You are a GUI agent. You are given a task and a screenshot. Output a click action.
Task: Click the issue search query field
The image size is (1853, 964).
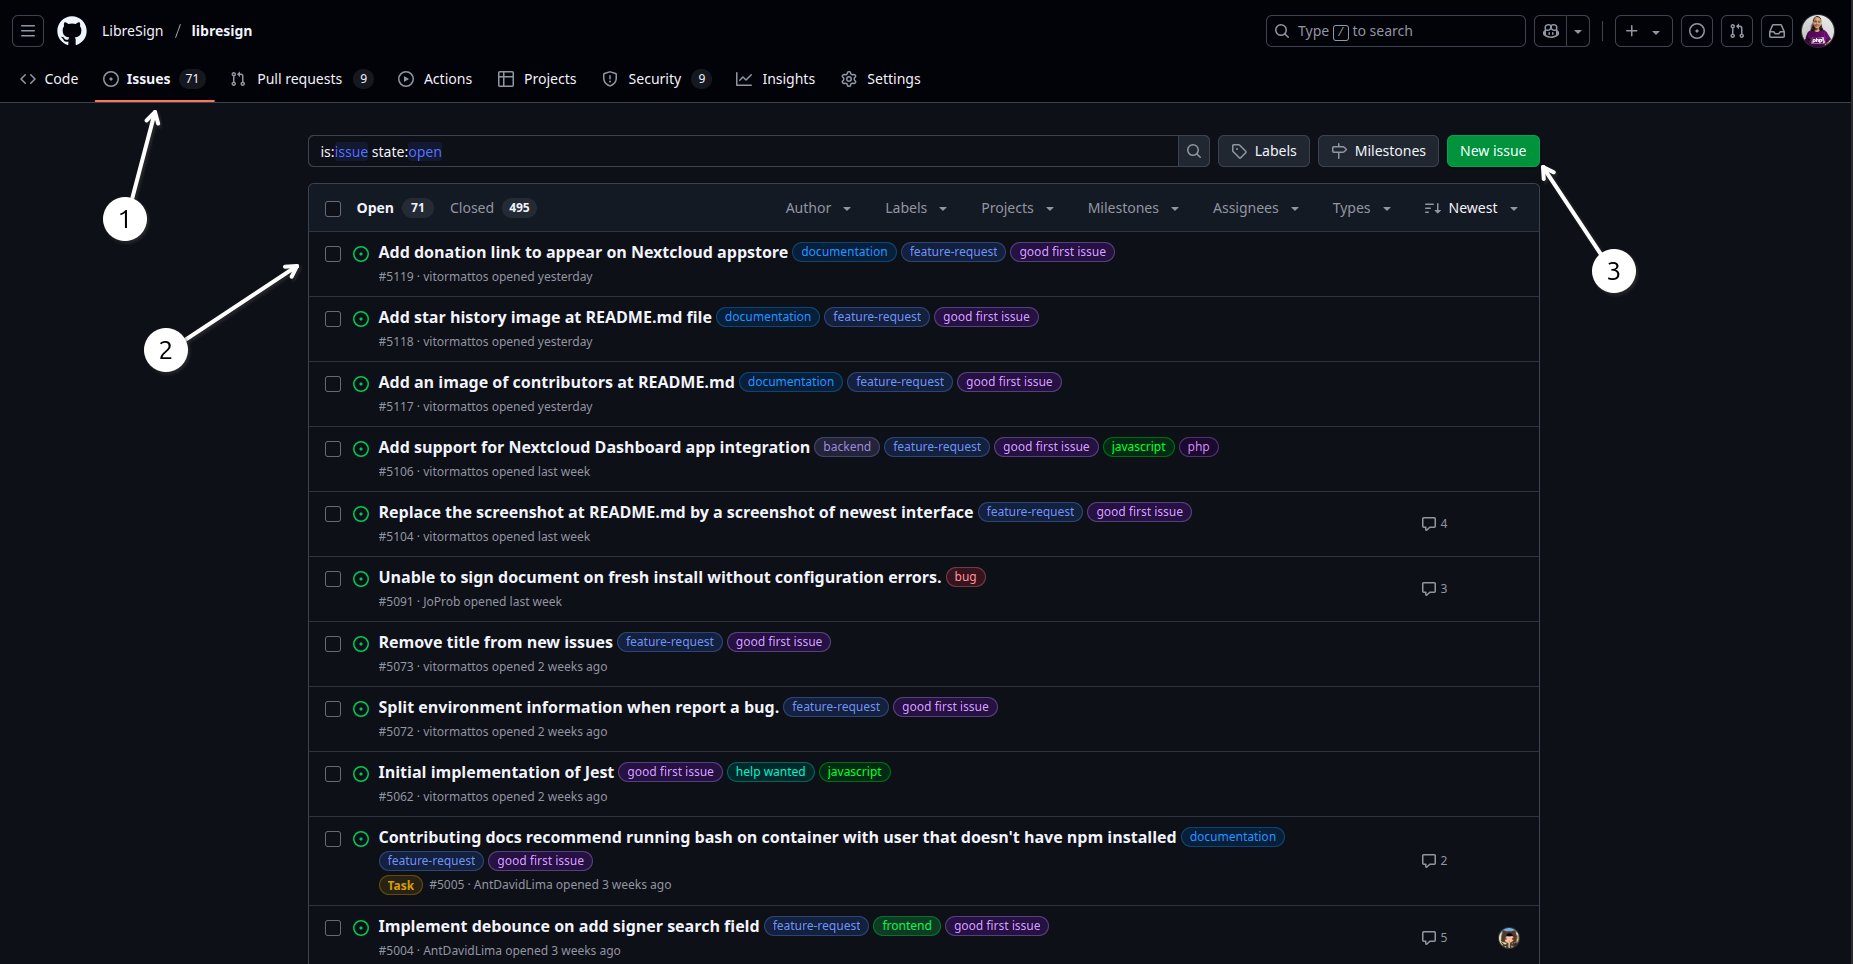743,151
